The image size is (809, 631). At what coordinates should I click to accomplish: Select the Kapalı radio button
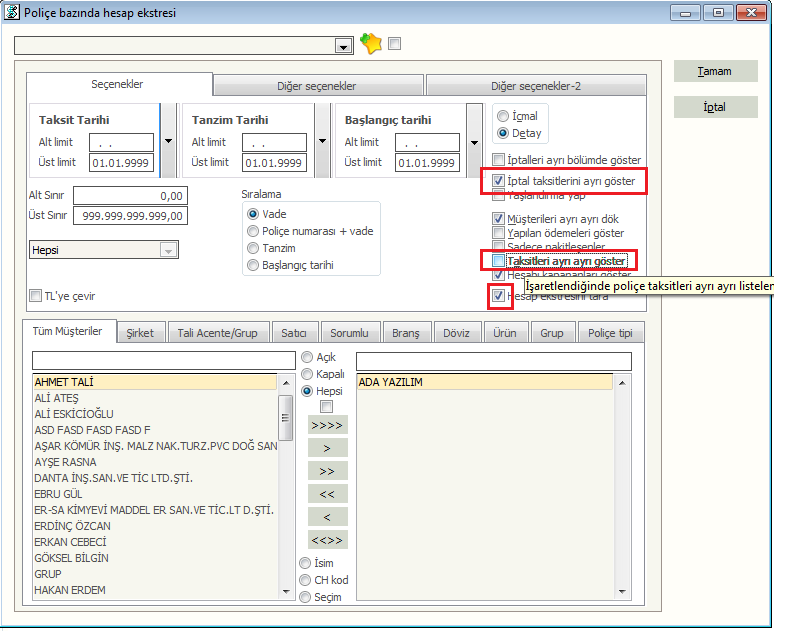pyautogui.click(x=306, y=374)
